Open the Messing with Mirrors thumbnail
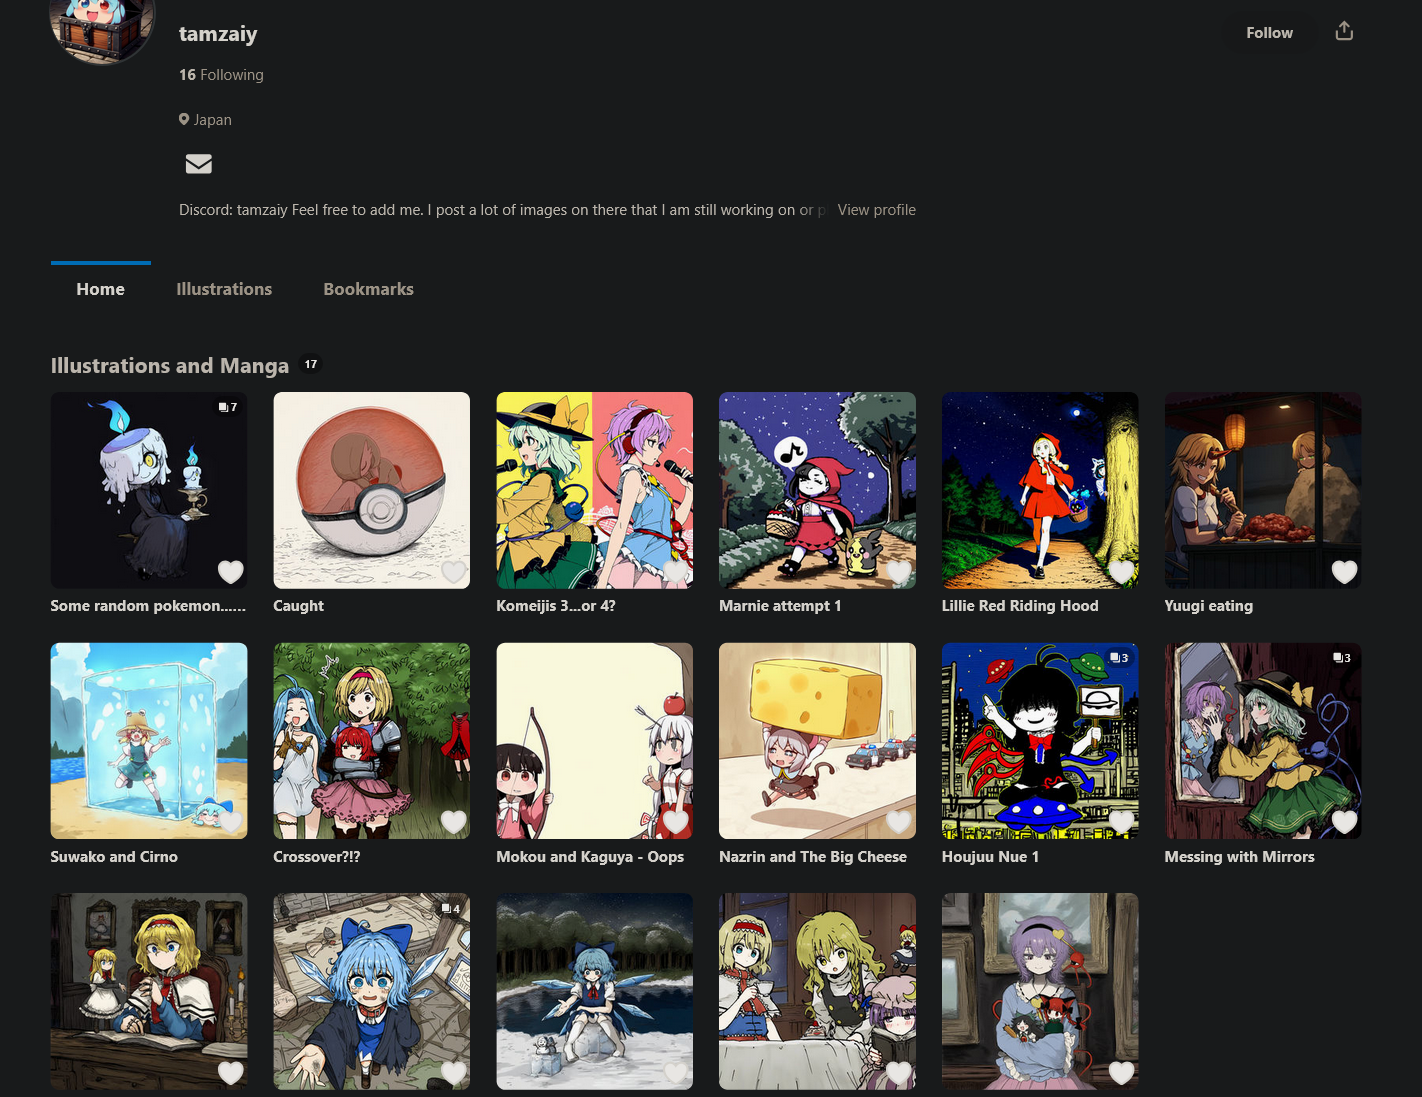Viewport: 1422px width, 1097px height. [1263, 741]
